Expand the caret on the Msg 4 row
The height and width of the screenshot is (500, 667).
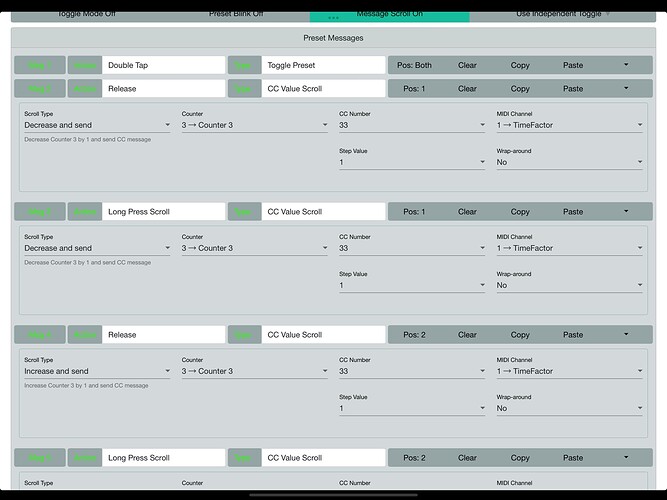626,334
